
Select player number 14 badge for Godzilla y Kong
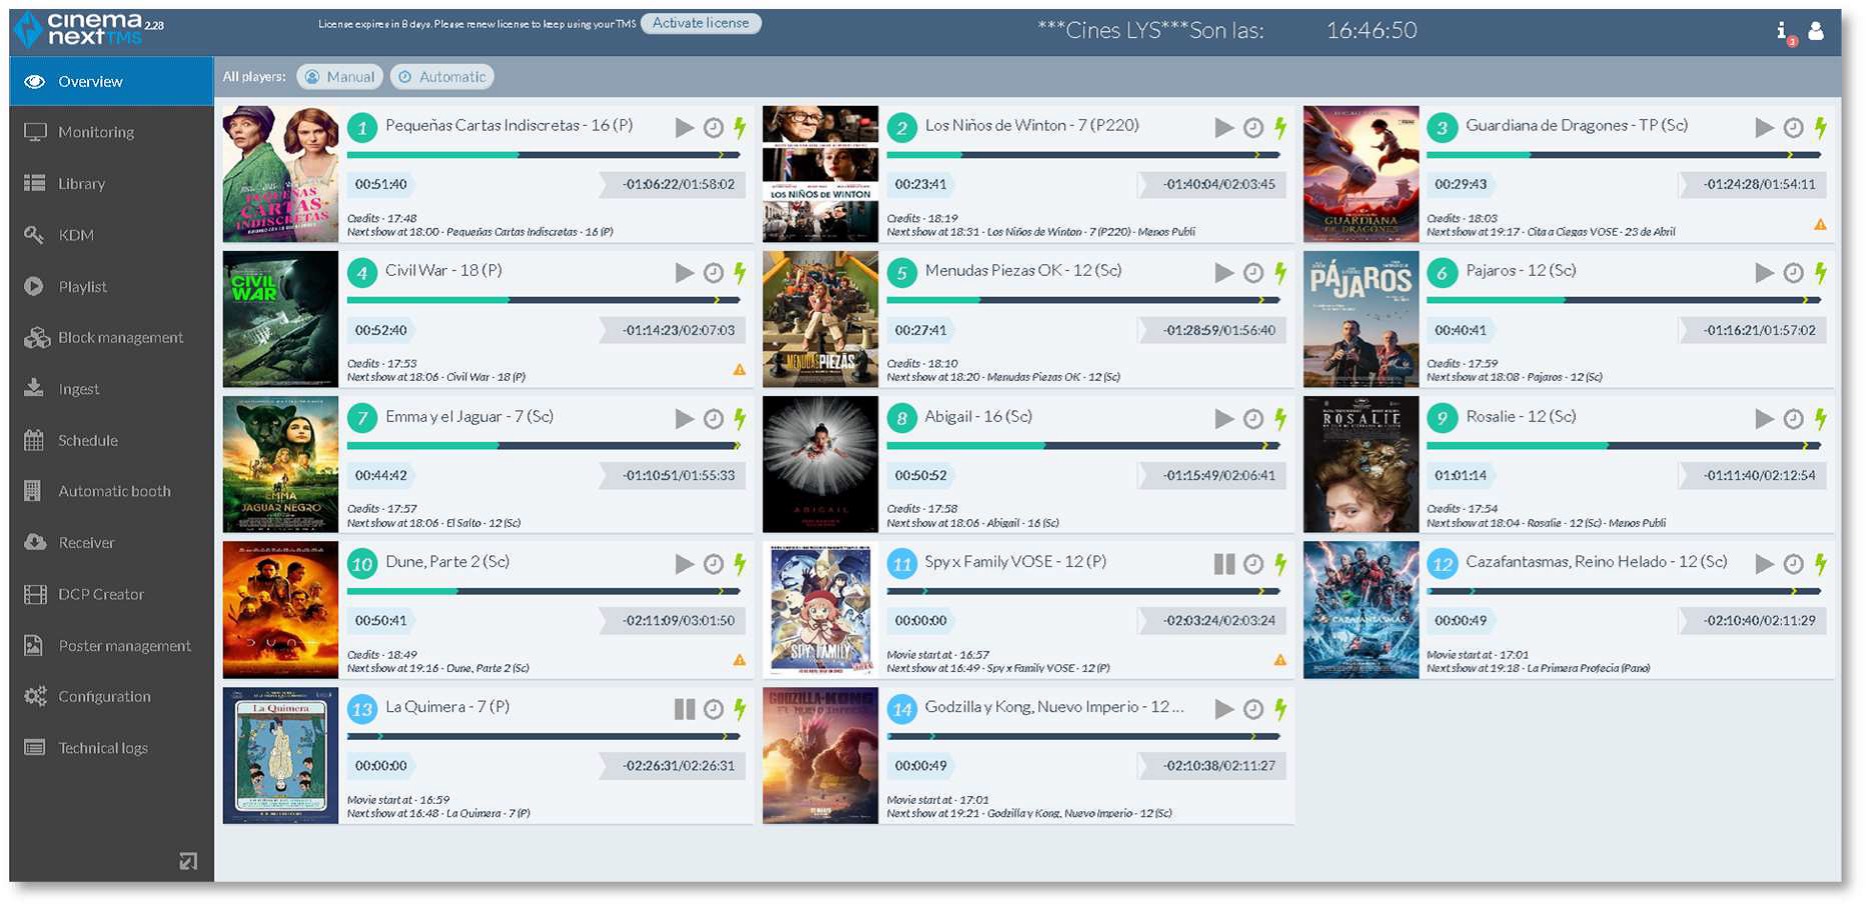pyautogui.click(x=902, y=709)
